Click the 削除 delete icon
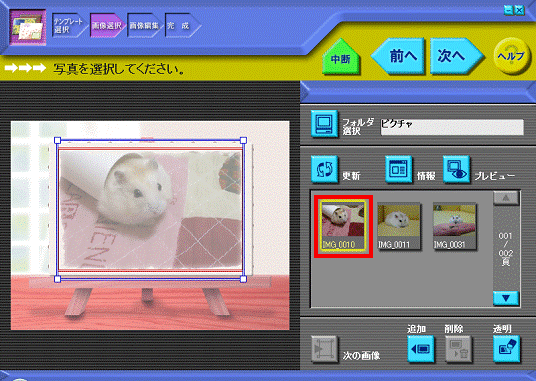536x381 pixels. tap(458, 349)
